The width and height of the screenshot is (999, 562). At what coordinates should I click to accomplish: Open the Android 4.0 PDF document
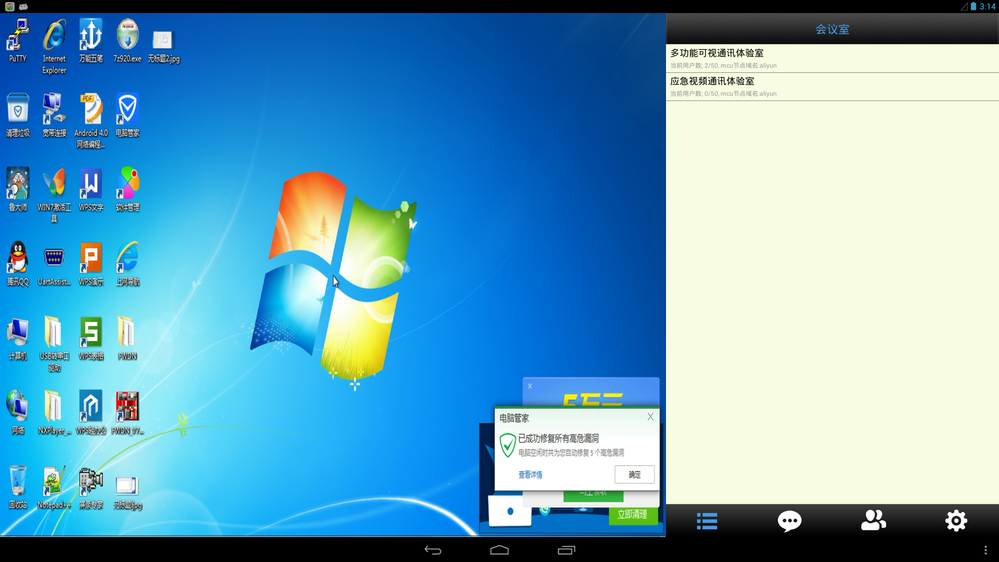click(x=91, y=120)
